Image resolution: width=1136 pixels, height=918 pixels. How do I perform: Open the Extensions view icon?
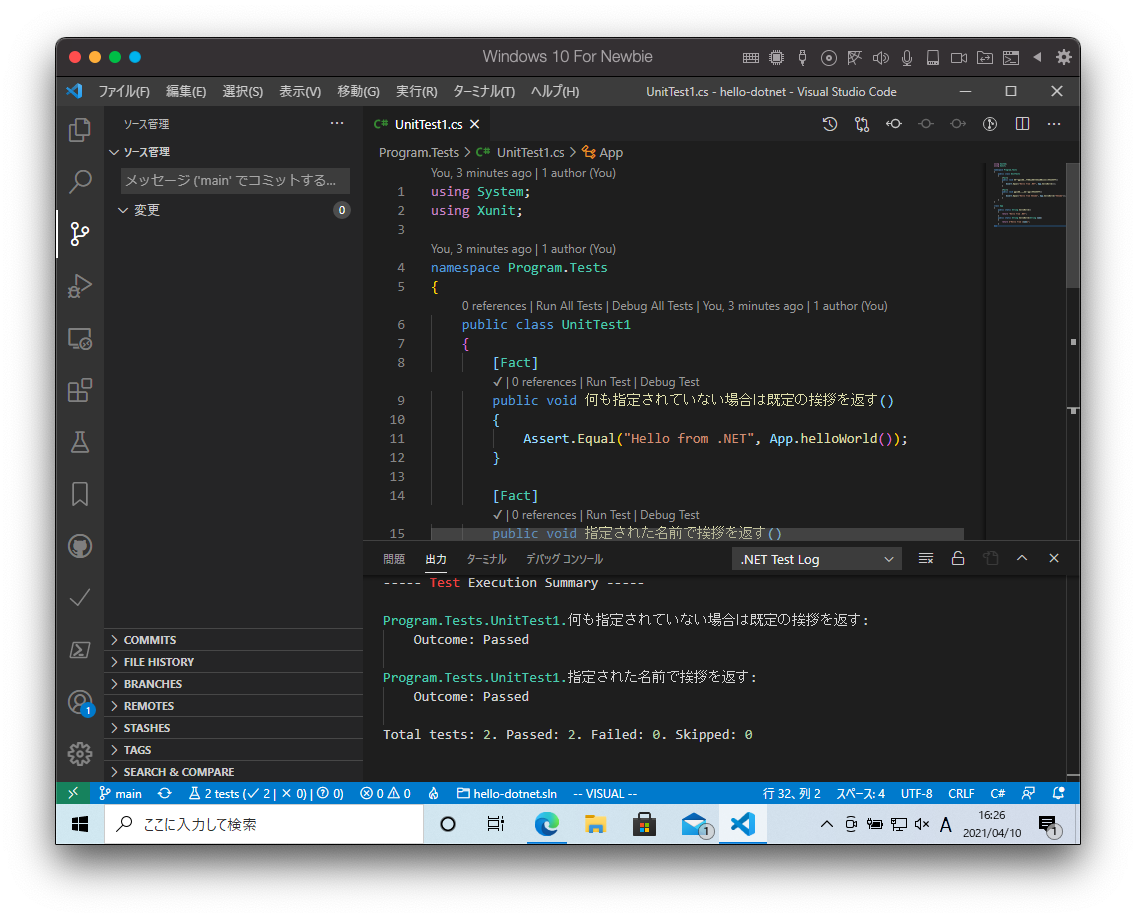[80, 390]
